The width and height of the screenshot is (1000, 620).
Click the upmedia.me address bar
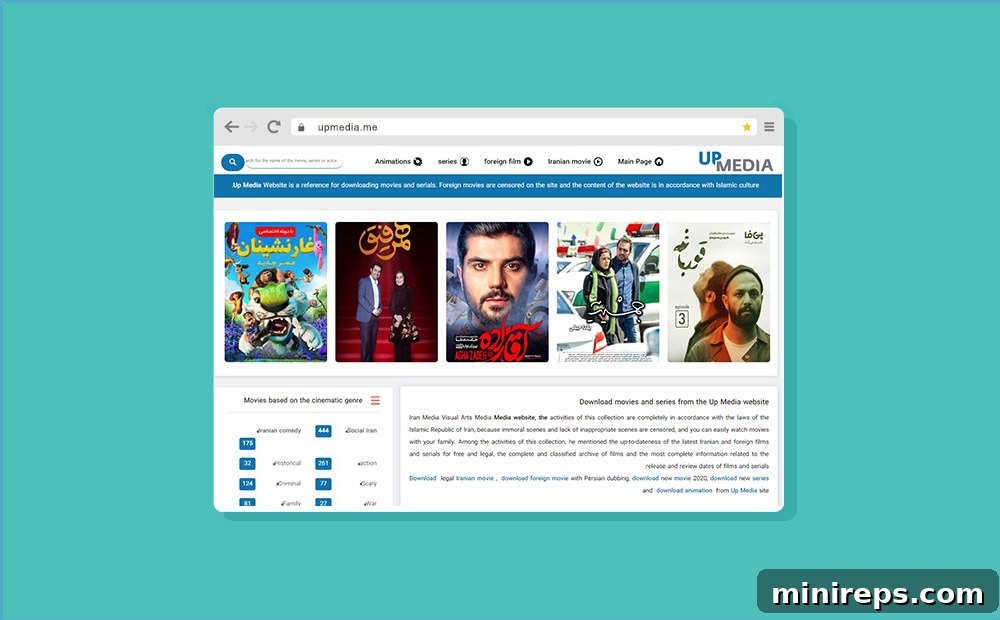coord(524,127)
